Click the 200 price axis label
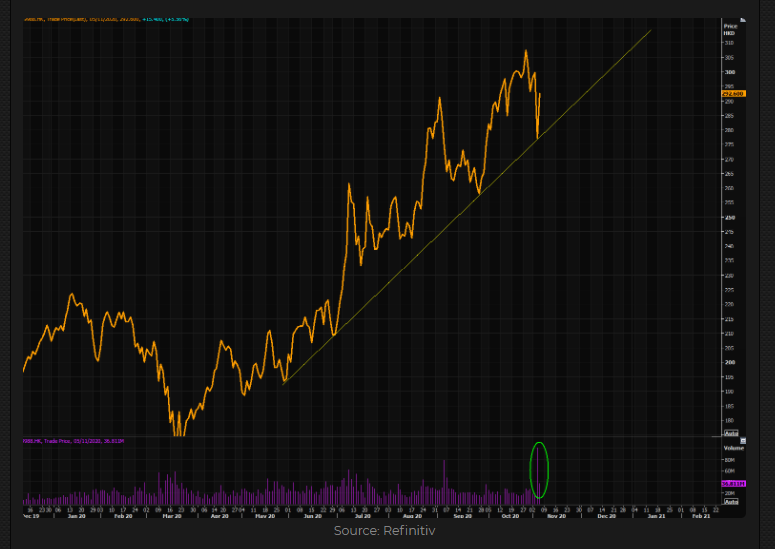This screenshot has width=775, height=549. [730, 362]
